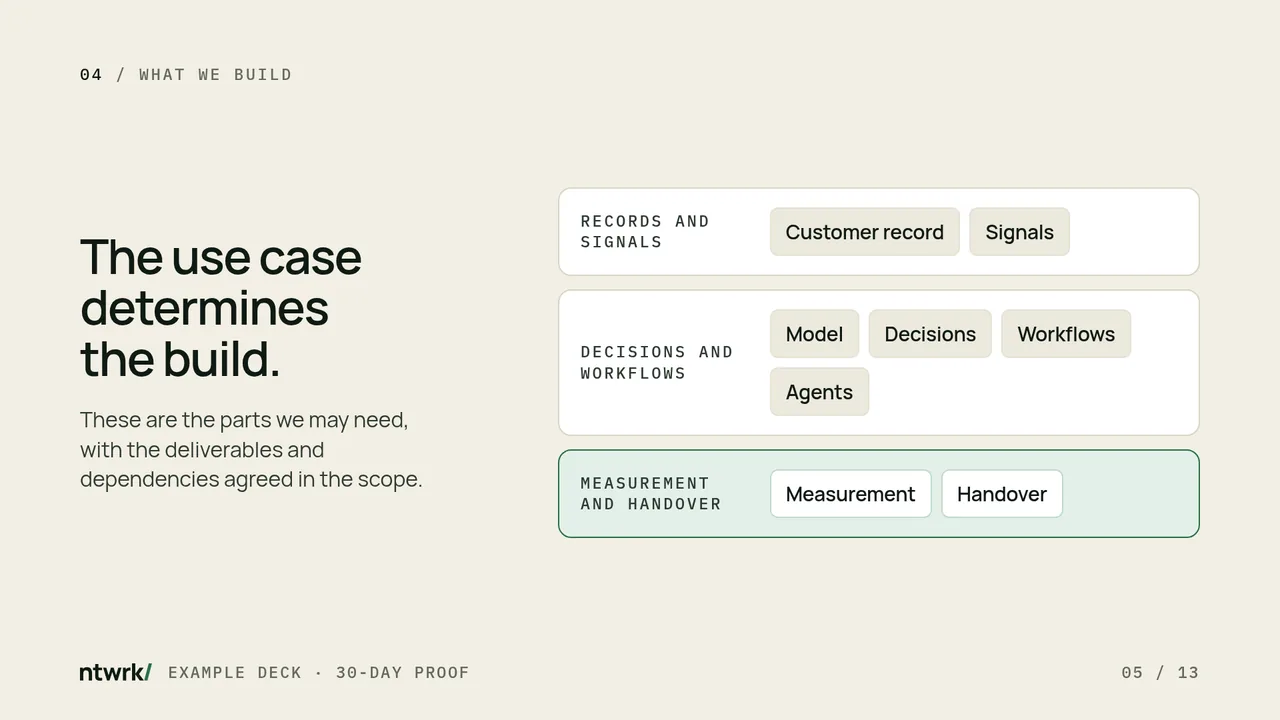Click the 'Decisions and Workflows' row label
The image size is (1280, 720).
click(x=657, y=363)
